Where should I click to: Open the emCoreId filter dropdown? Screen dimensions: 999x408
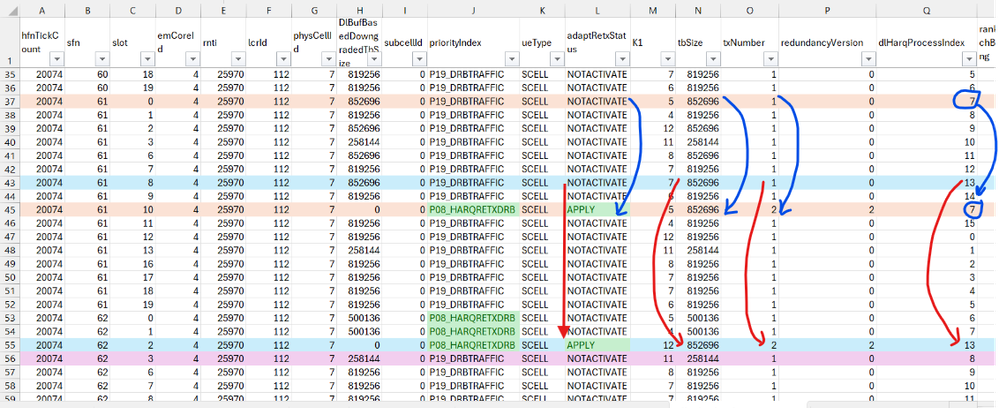[x=192, y=59]
